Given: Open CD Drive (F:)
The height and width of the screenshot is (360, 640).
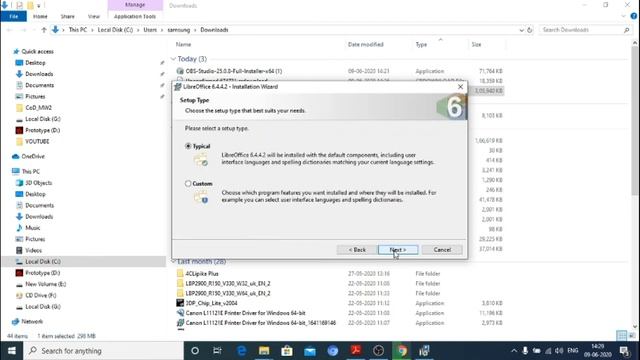Looking at the screenshot, I should tap(40, 295).
